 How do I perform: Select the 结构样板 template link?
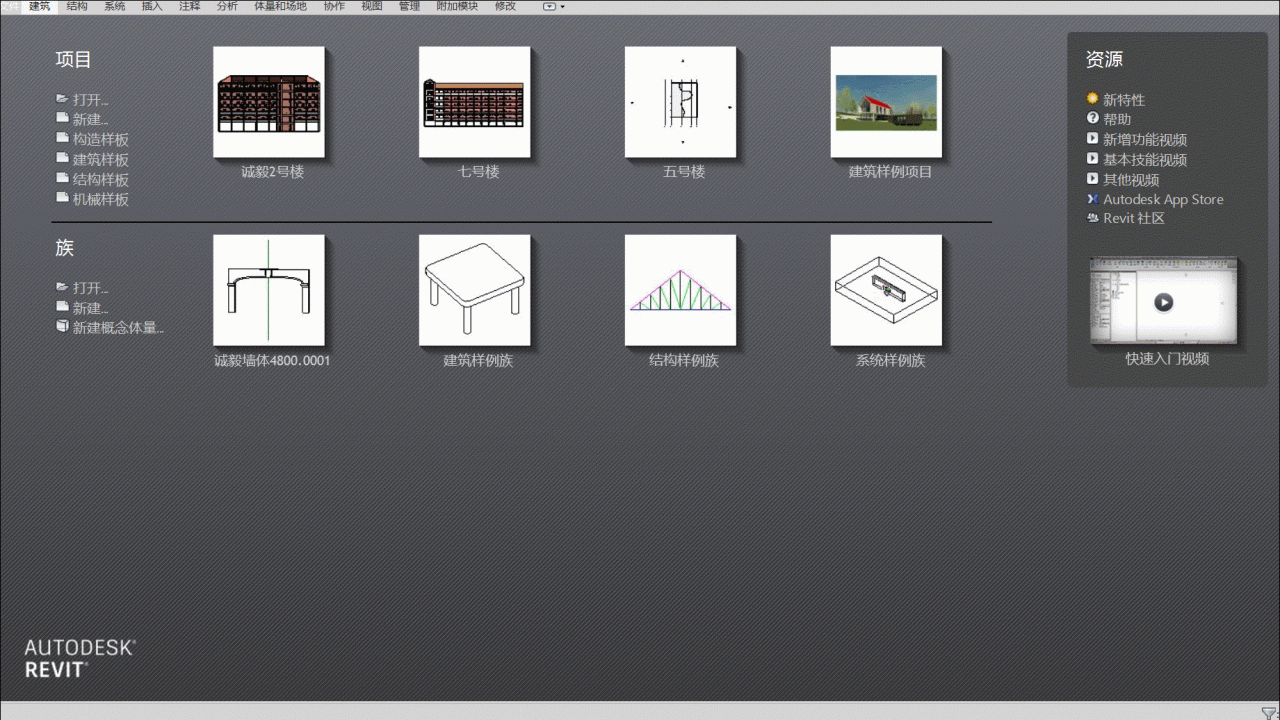(101, 180)
